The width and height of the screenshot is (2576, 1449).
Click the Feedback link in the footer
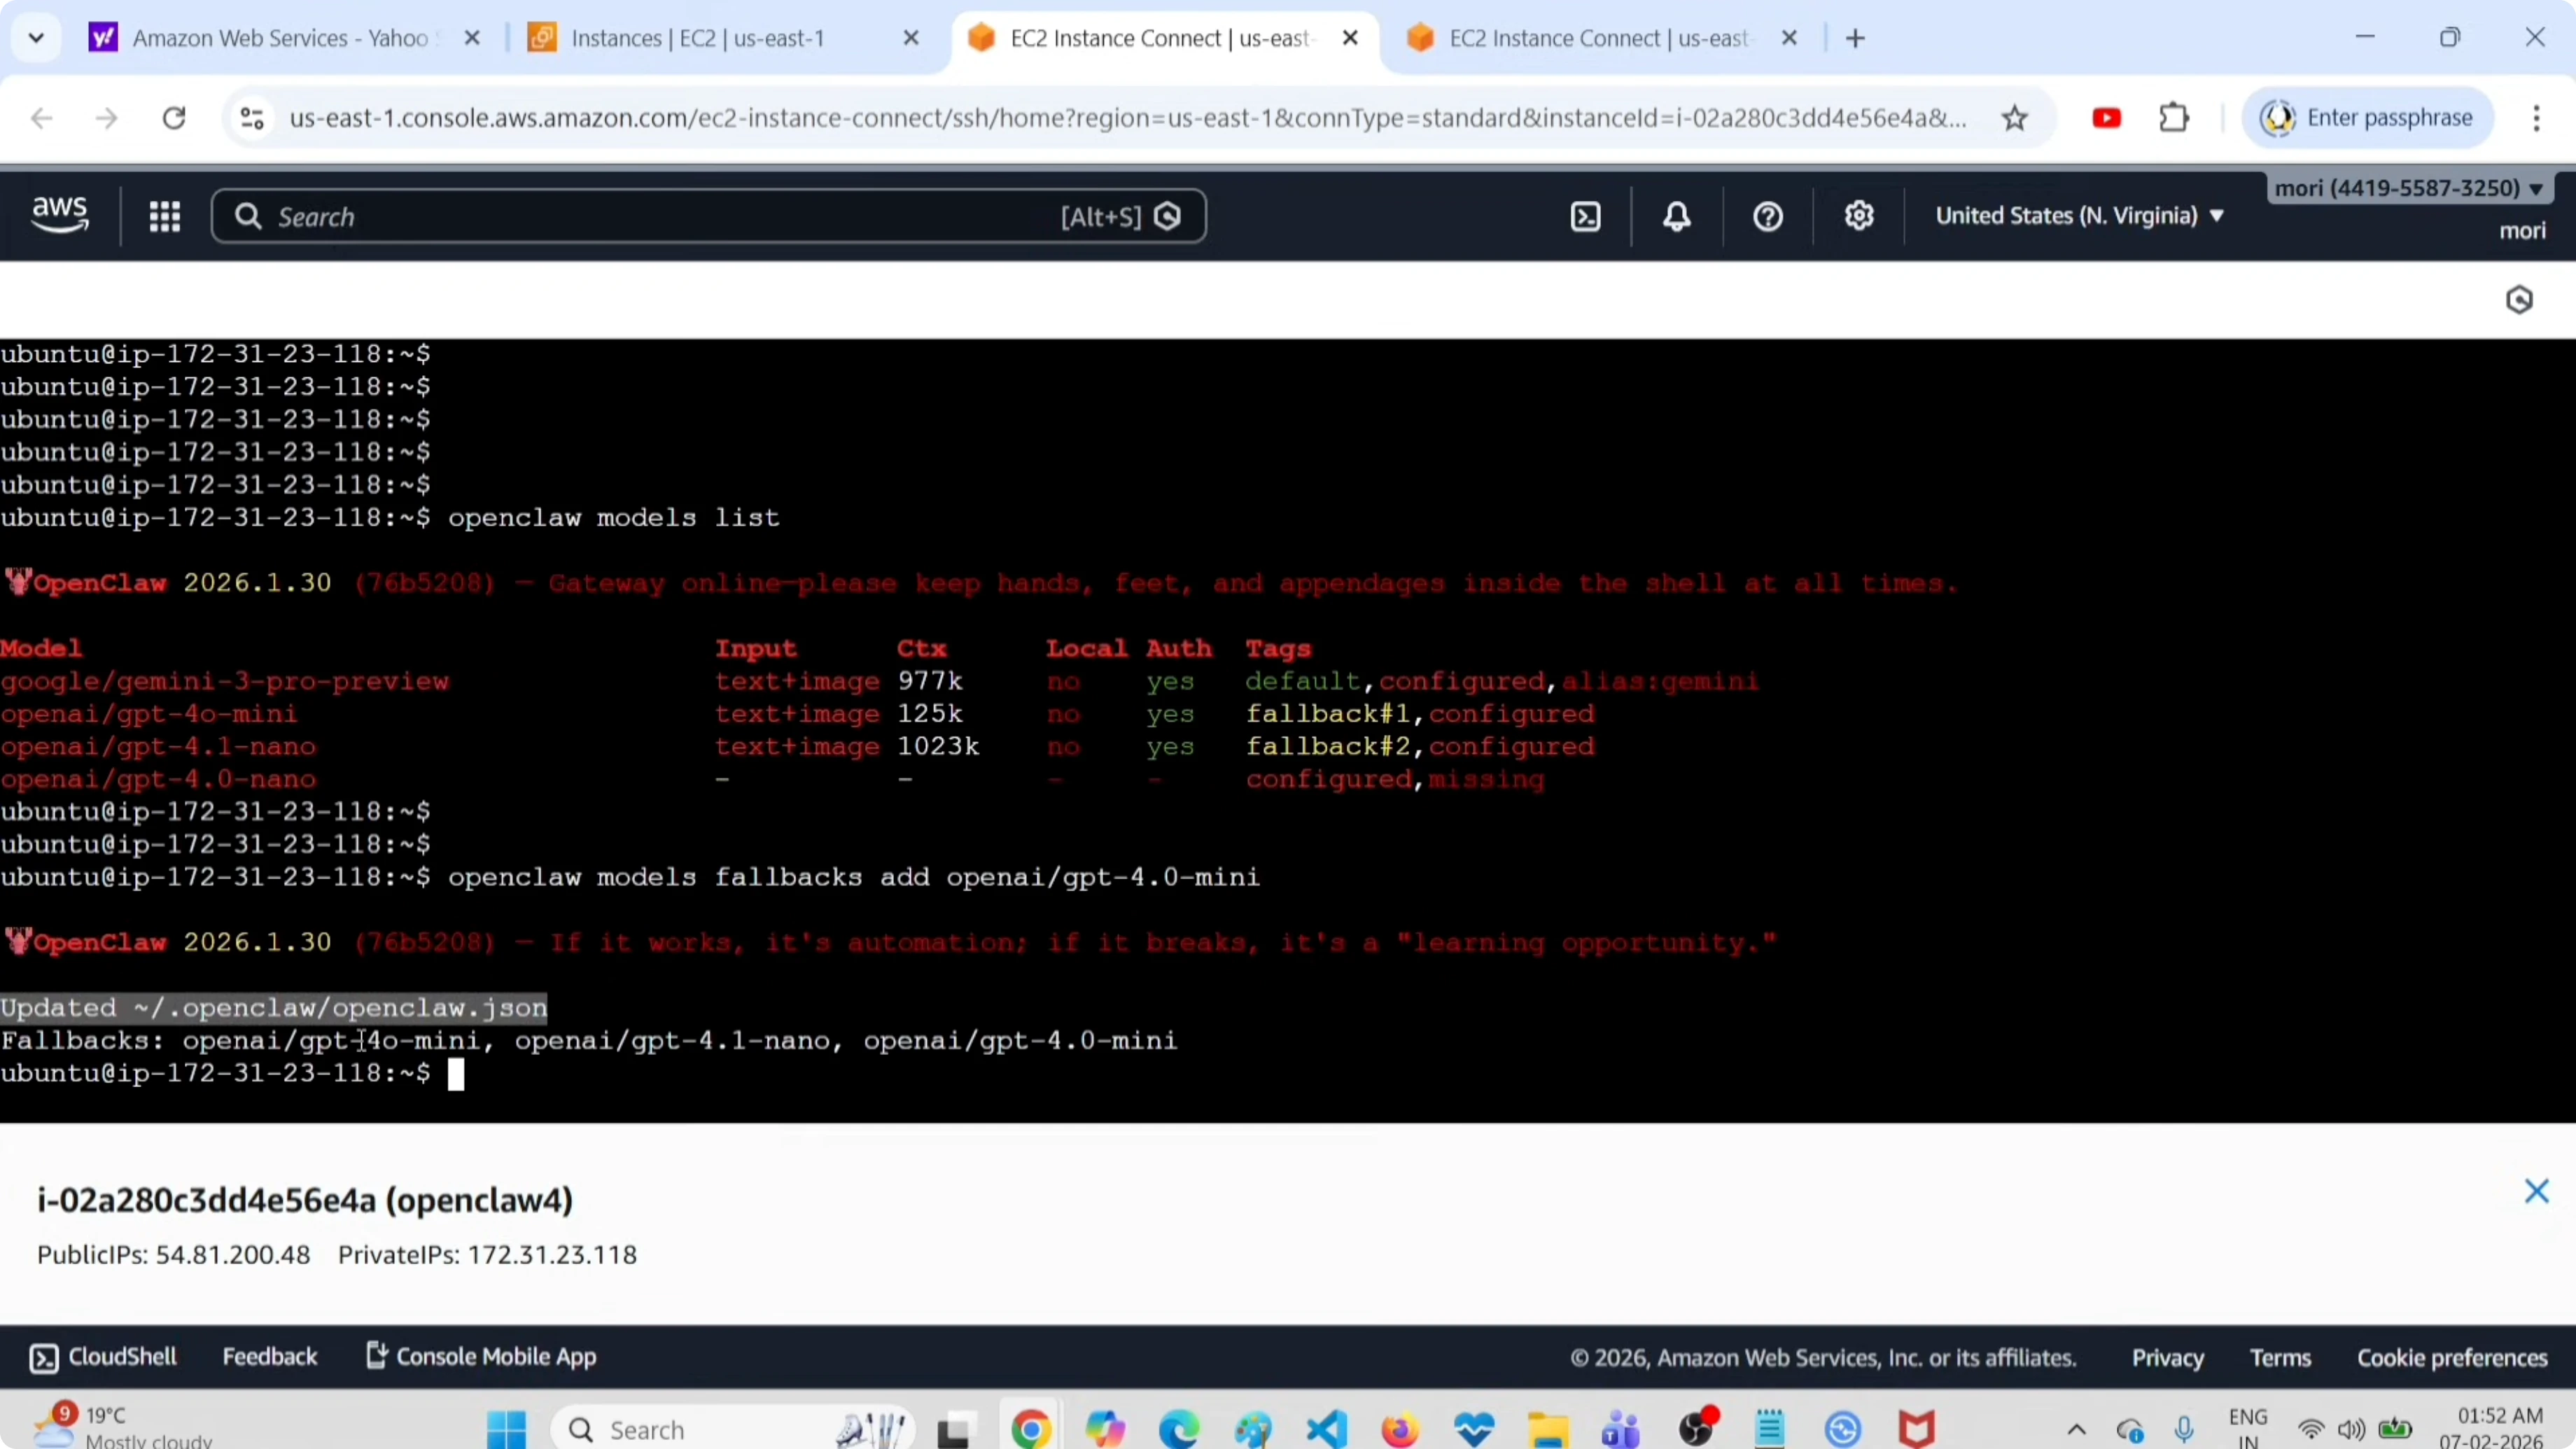tap(269, 1357)
